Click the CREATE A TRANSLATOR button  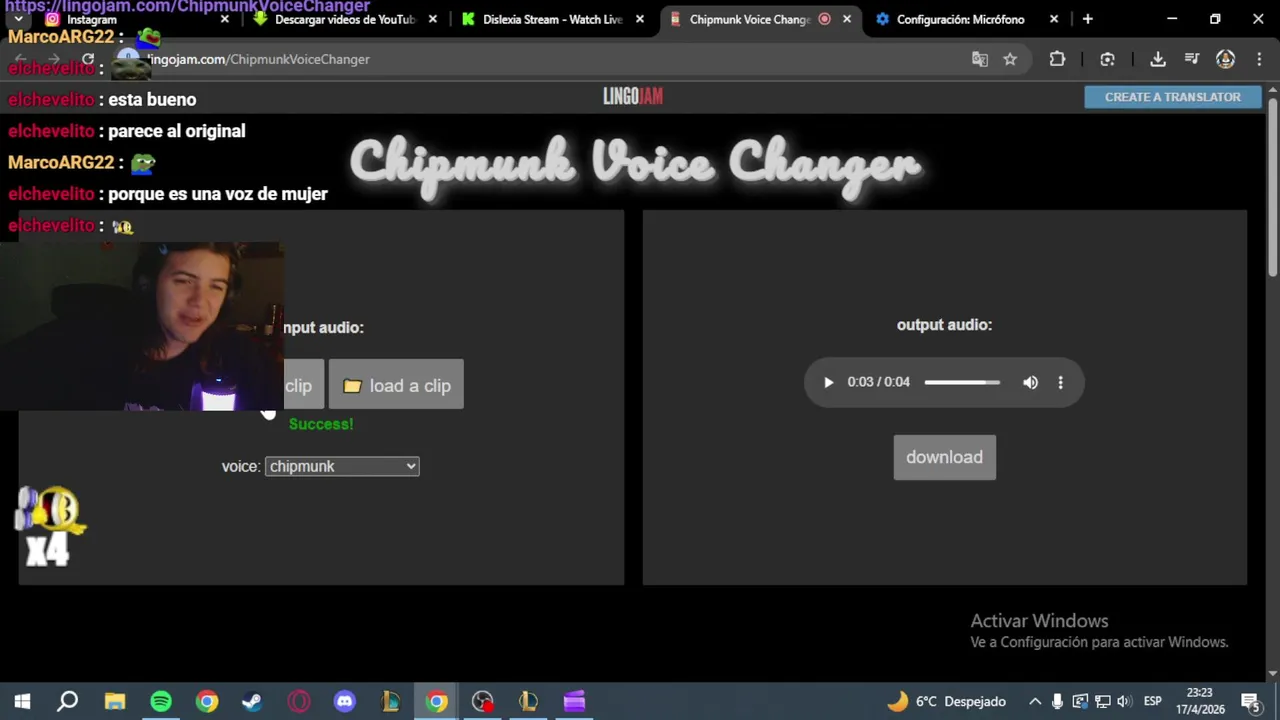point(1172,97)
